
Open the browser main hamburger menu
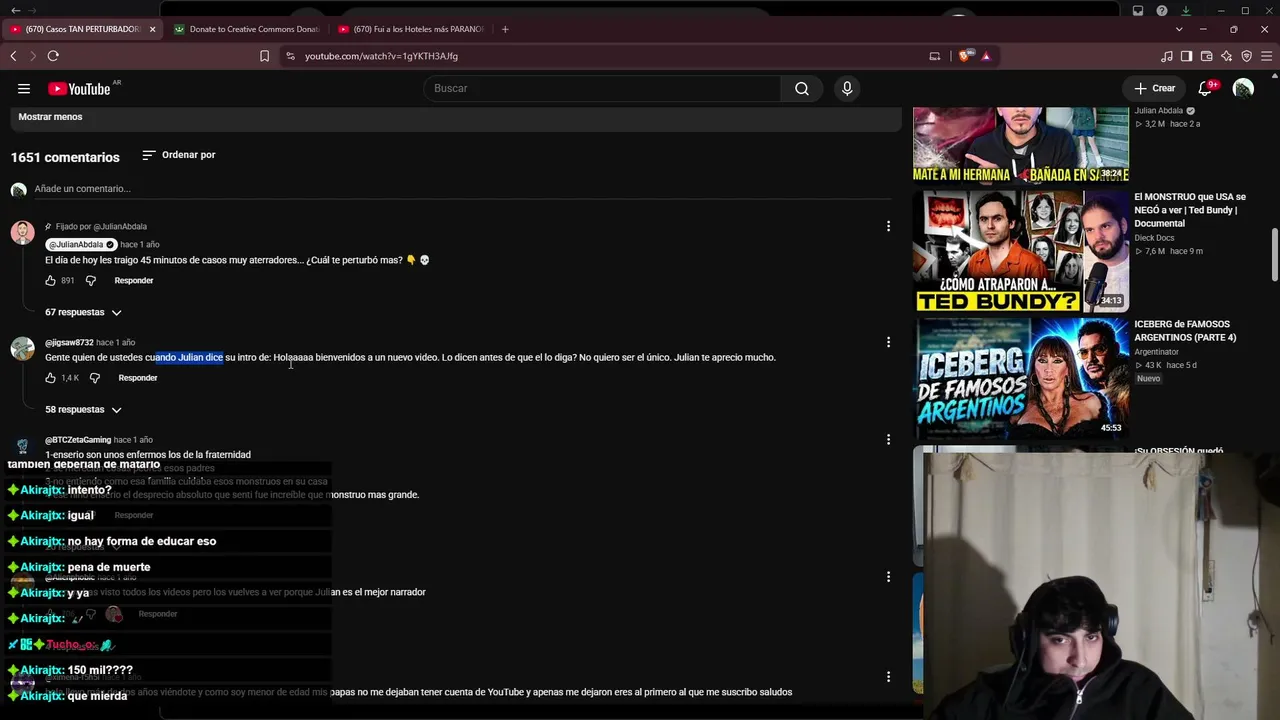coord(1266,56)
